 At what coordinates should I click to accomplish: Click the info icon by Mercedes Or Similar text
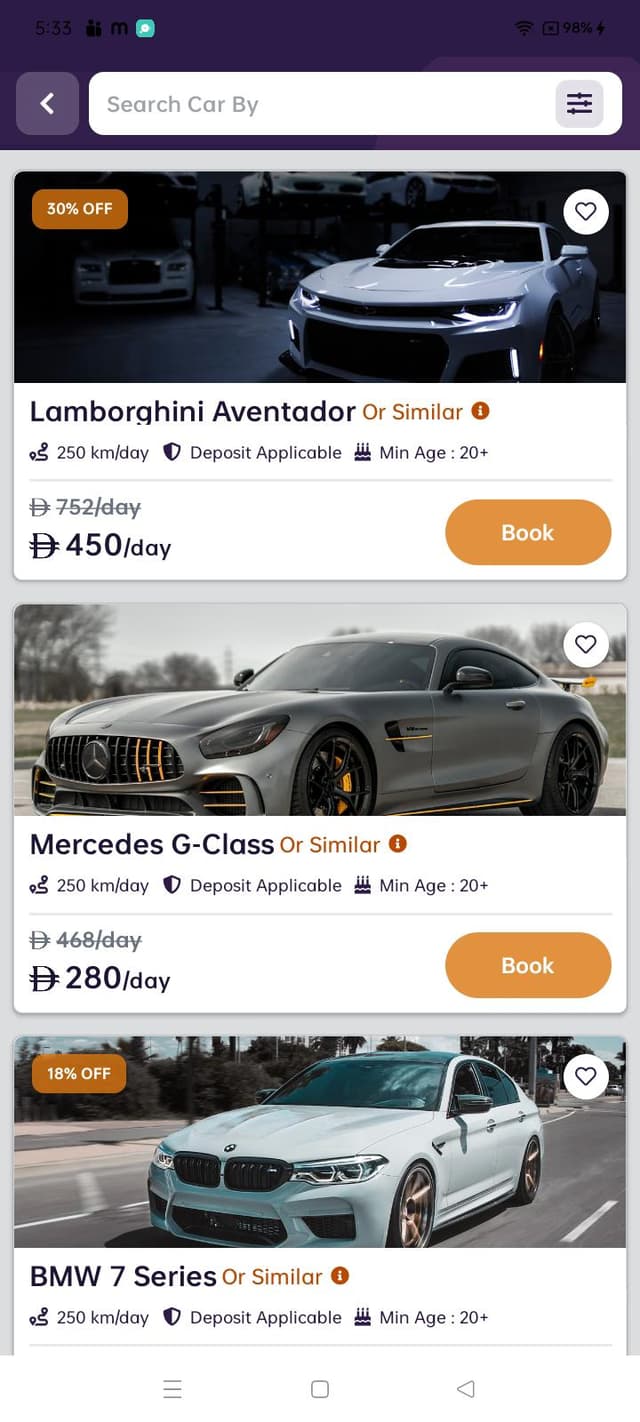click(398, 844)
